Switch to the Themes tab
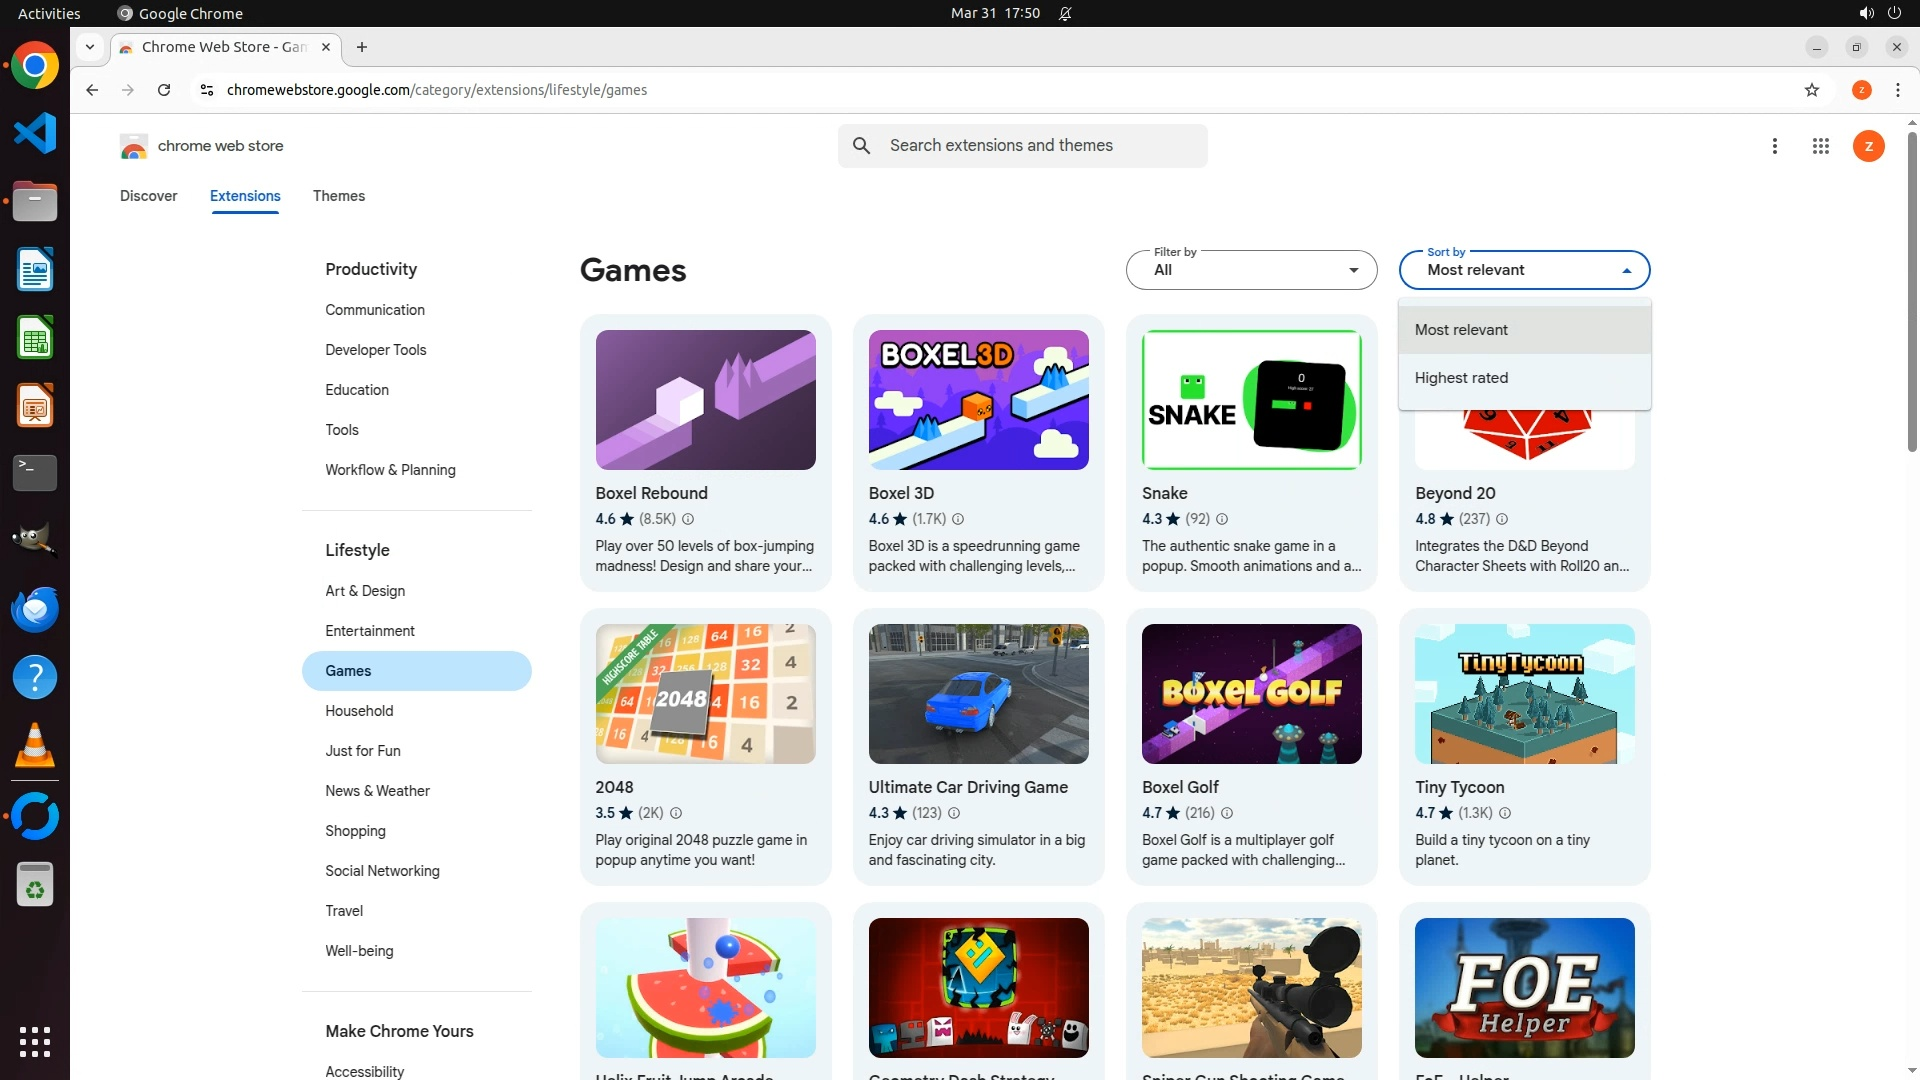Screen dimensions: 1920x1080 [x=338, y=196]
